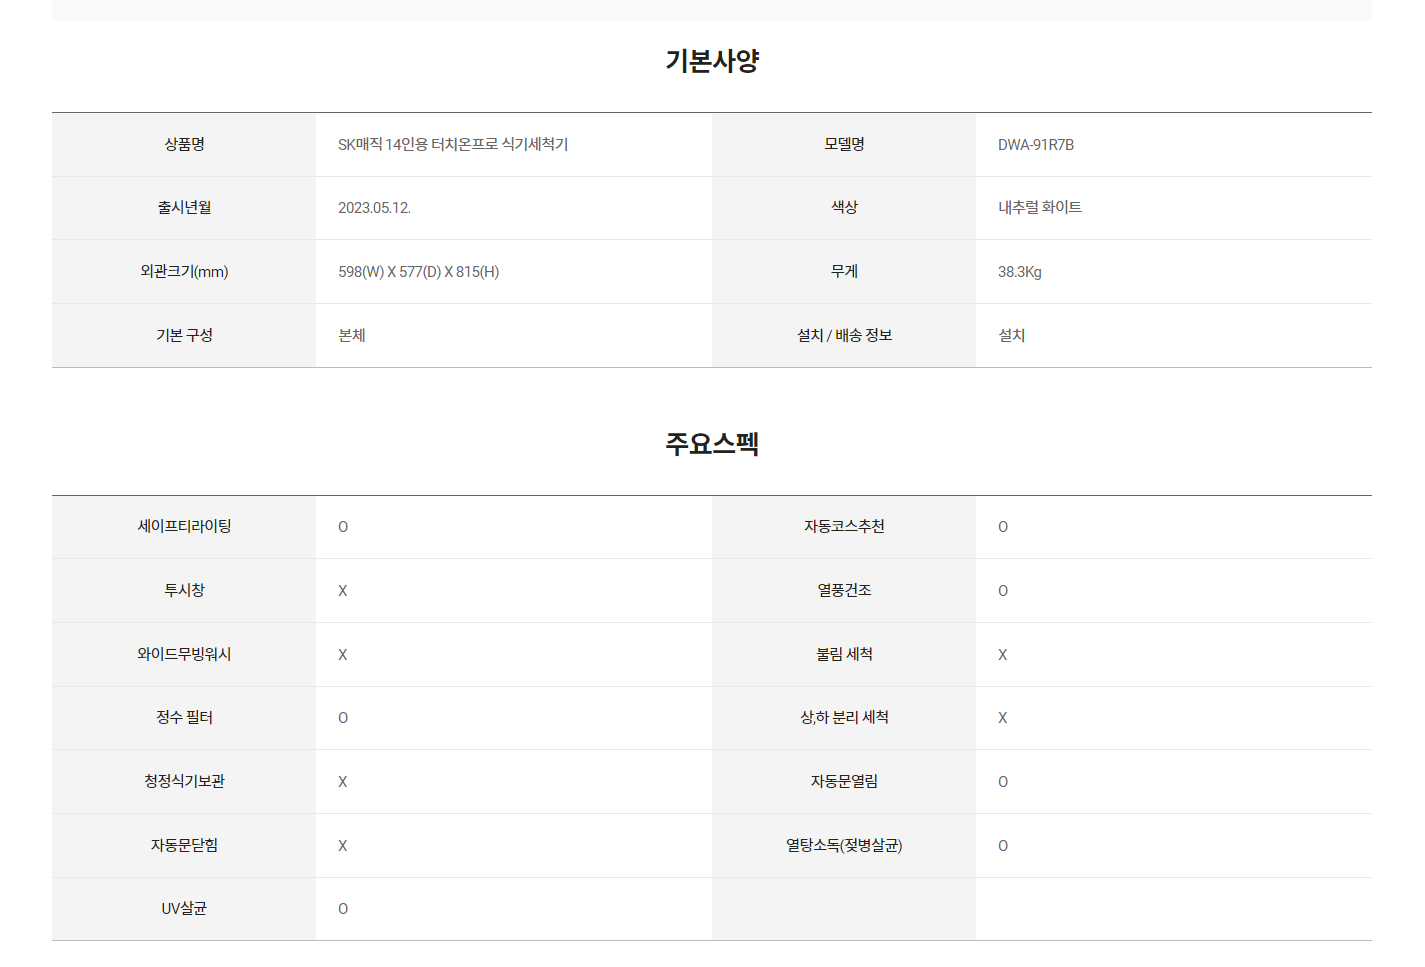
Task: Click the 내추럴 화이트 color value
Action: (1040, 208)
